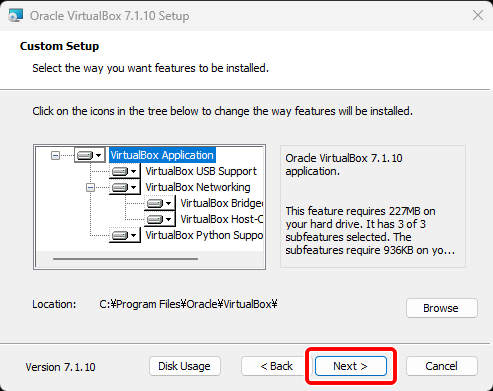Select the VirtualBox Application tree item

(x=162, y=155)
